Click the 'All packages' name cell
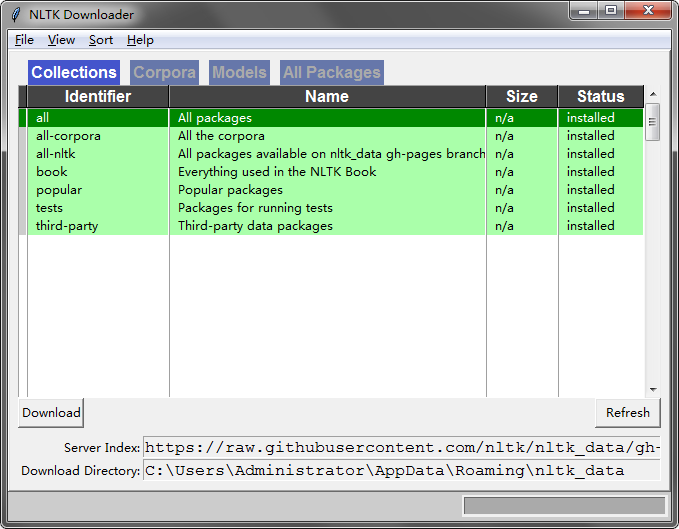 click(327, 118)
